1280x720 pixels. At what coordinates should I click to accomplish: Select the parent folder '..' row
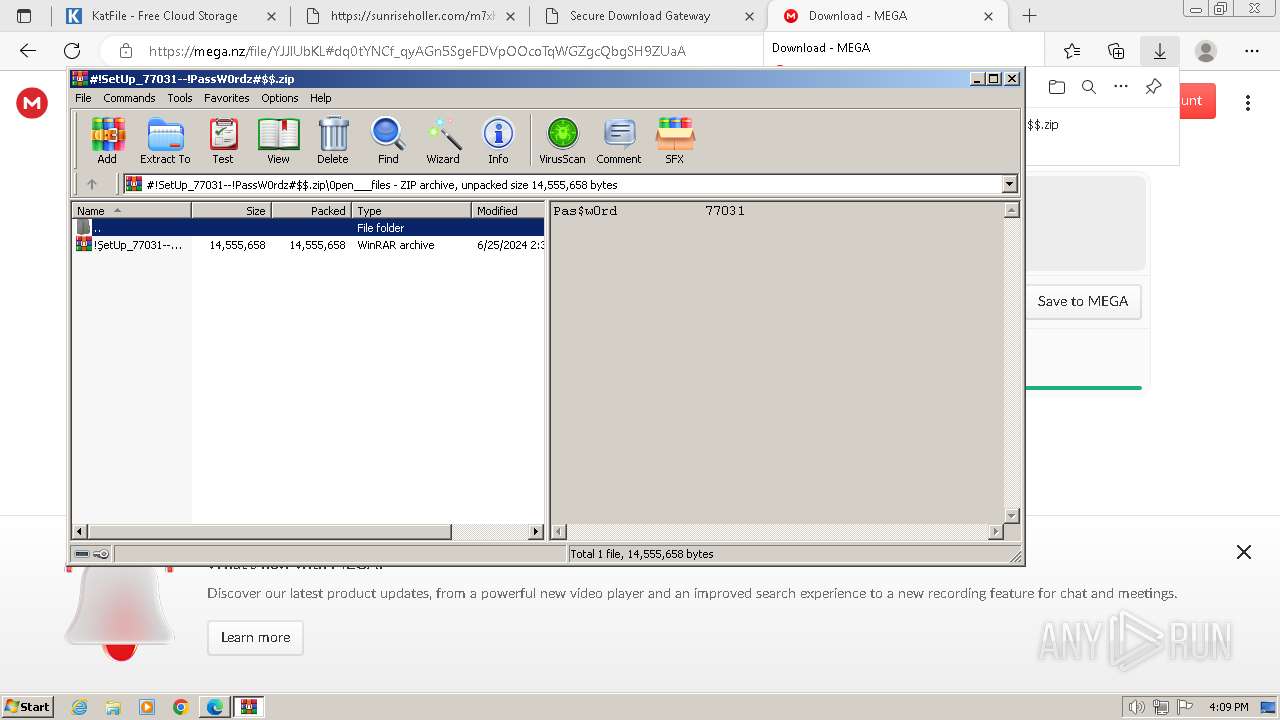coord(308,228)
